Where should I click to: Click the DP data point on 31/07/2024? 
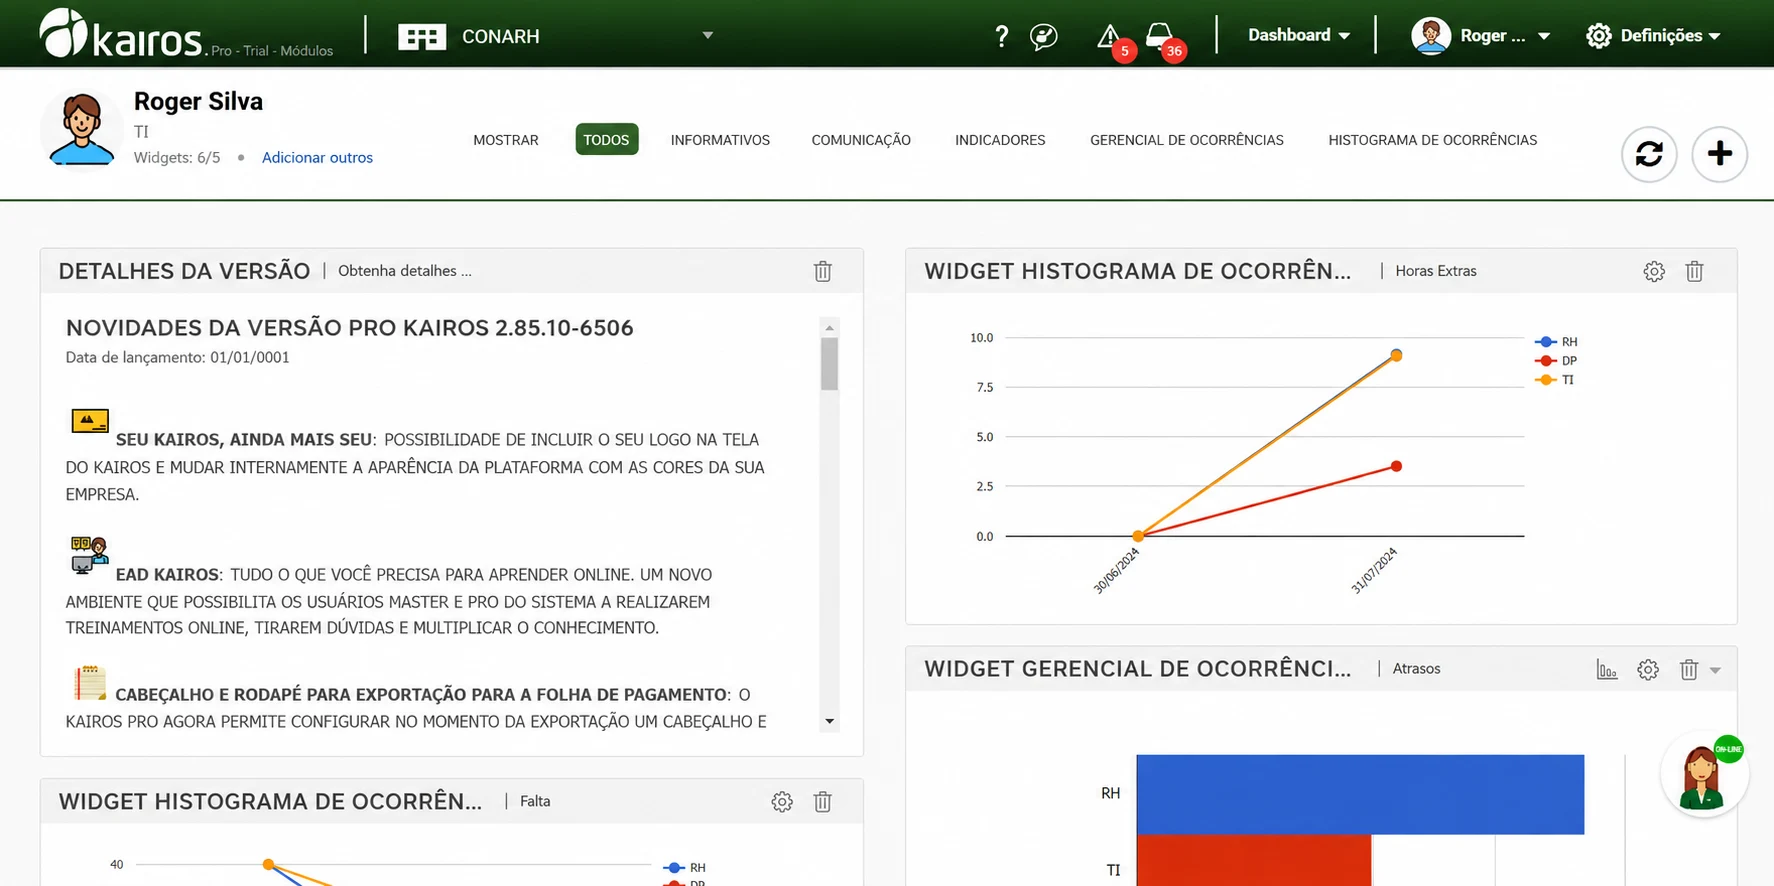1396,466
